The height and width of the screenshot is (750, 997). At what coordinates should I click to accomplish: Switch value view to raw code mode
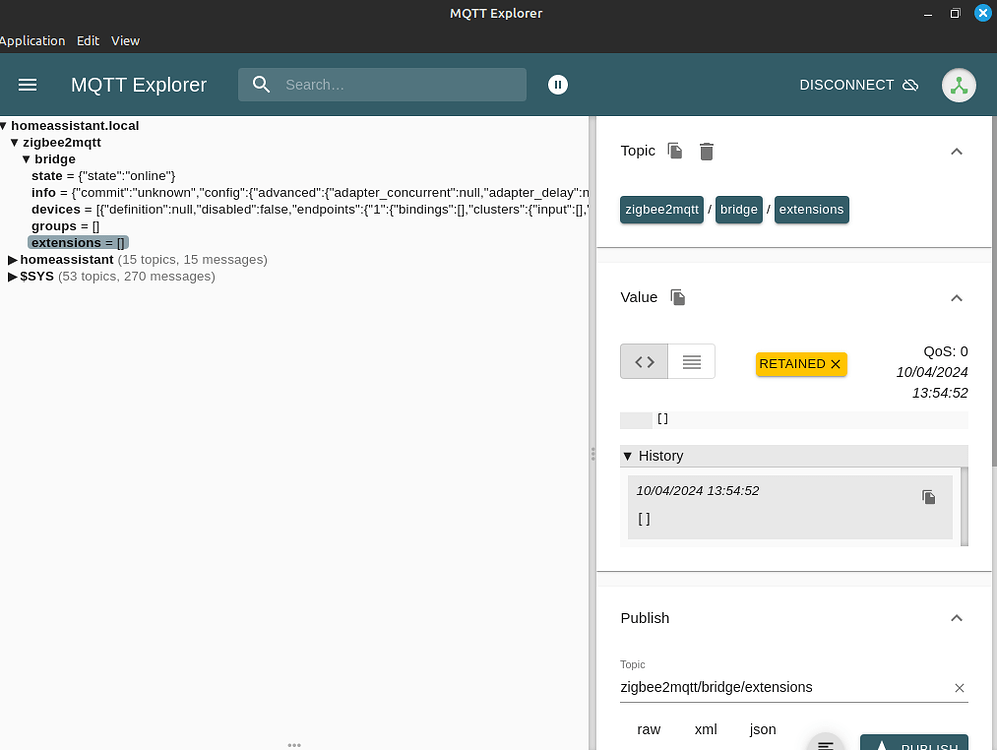(644, 362)
